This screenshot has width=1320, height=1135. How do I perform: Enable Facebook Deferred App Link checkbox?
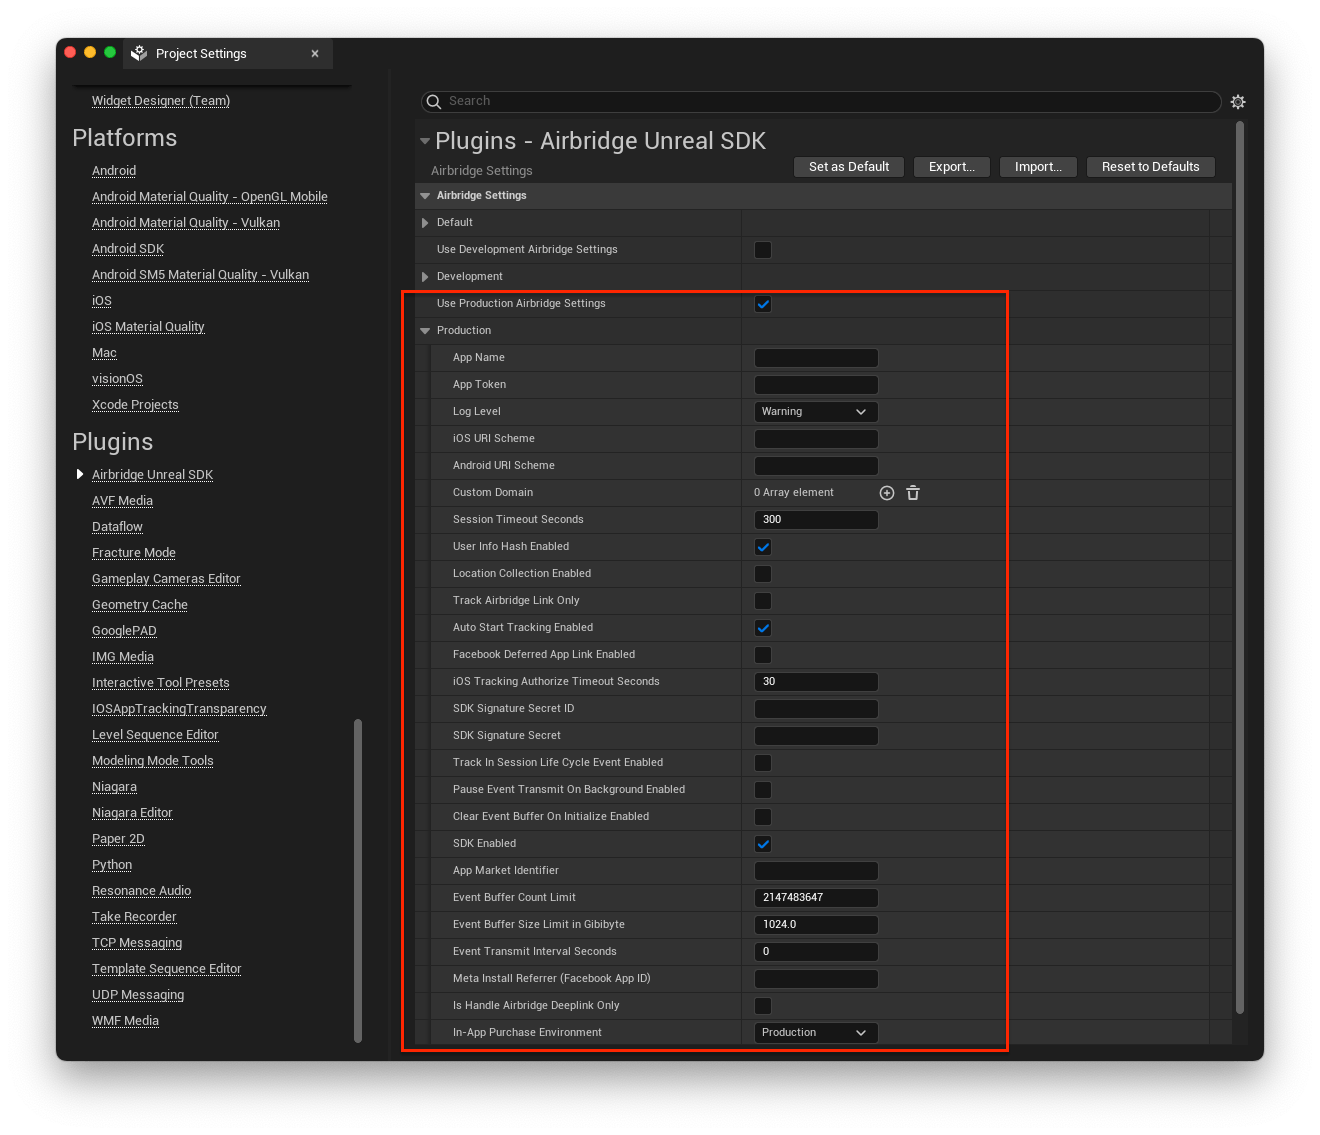pyautogui.click(x=763, y=655)
